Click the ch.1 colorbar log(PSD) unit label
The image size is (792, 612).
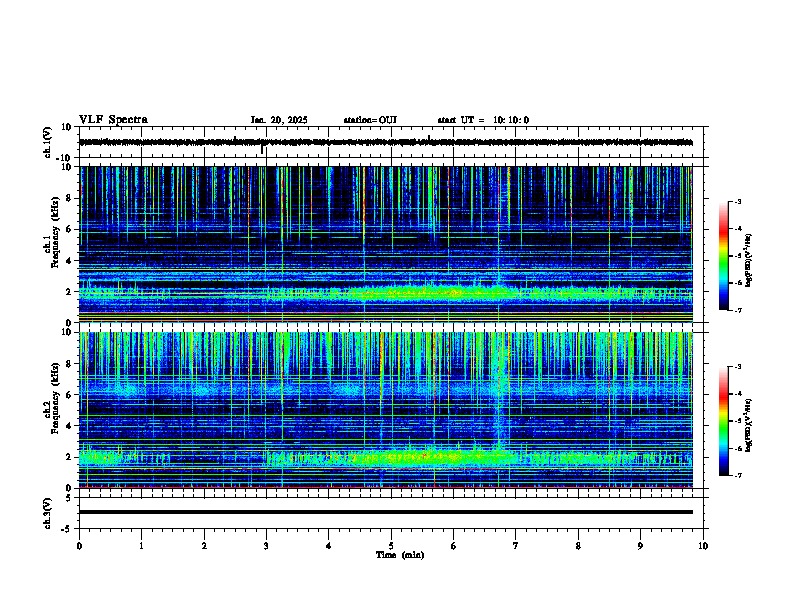(x=749, y=260)
